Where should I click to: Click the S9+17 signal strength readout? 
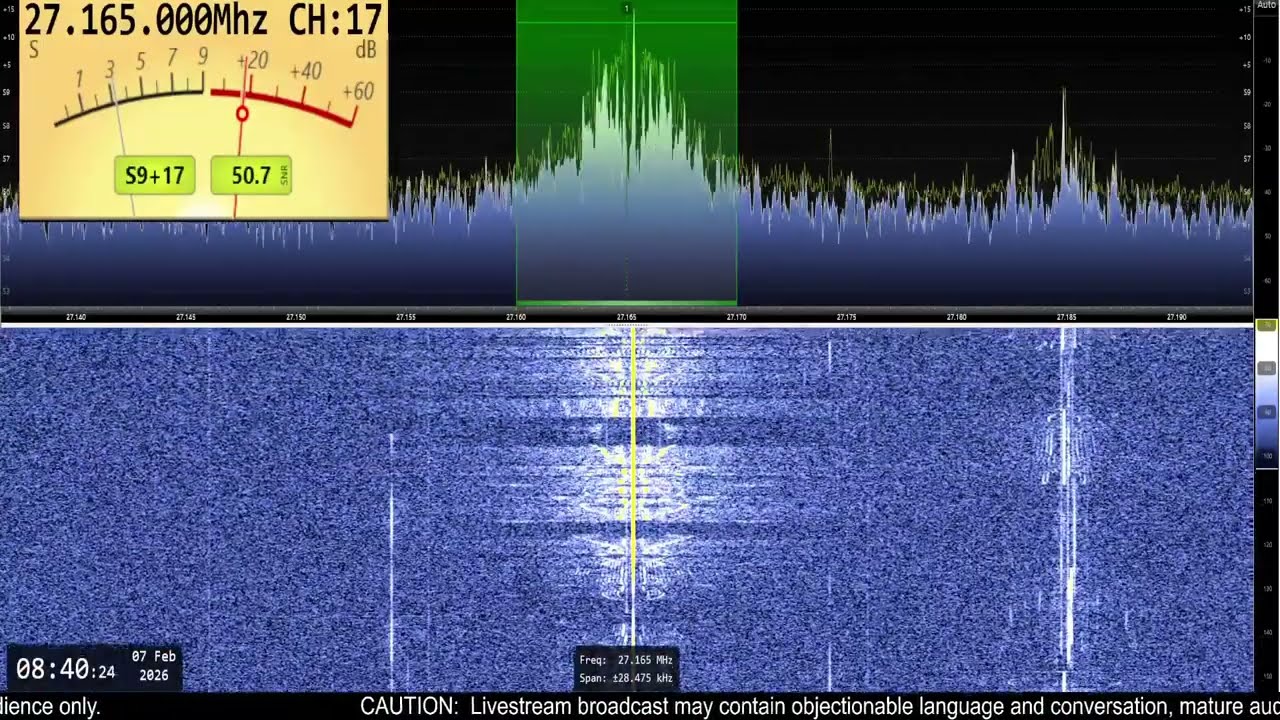pyautogui.click(x=154, y=176)
